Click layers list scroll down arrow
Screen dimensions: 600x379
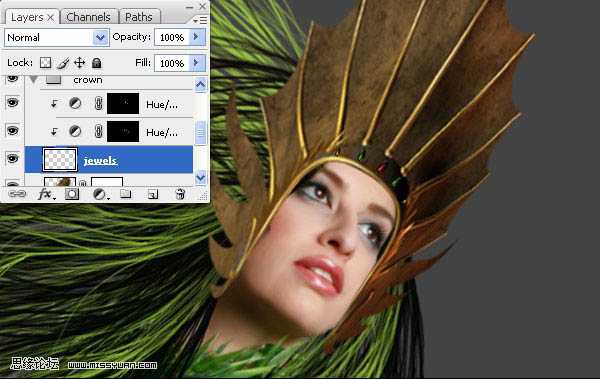pos(201,177)
